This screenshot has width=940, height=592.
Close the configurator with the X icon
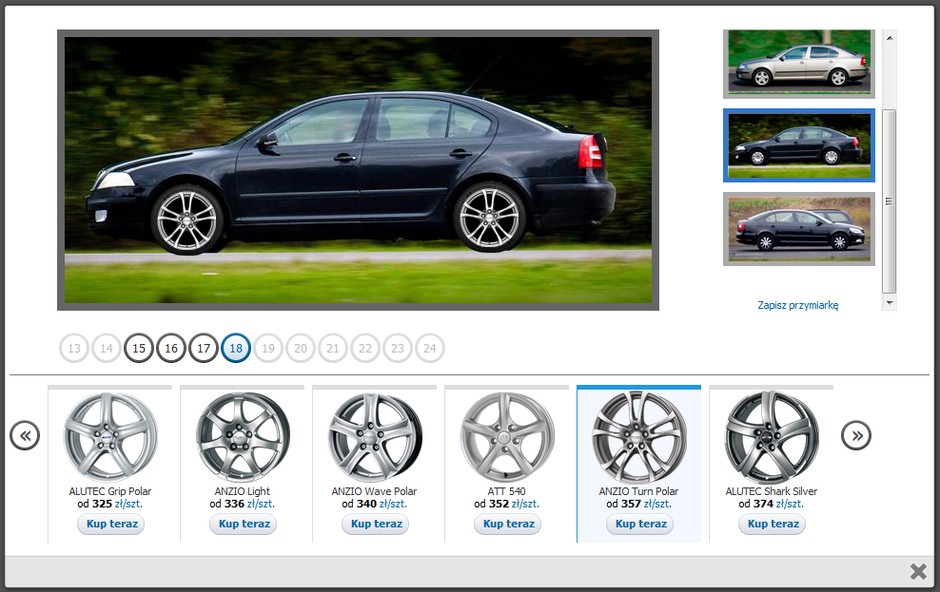(x=918, y=571)
